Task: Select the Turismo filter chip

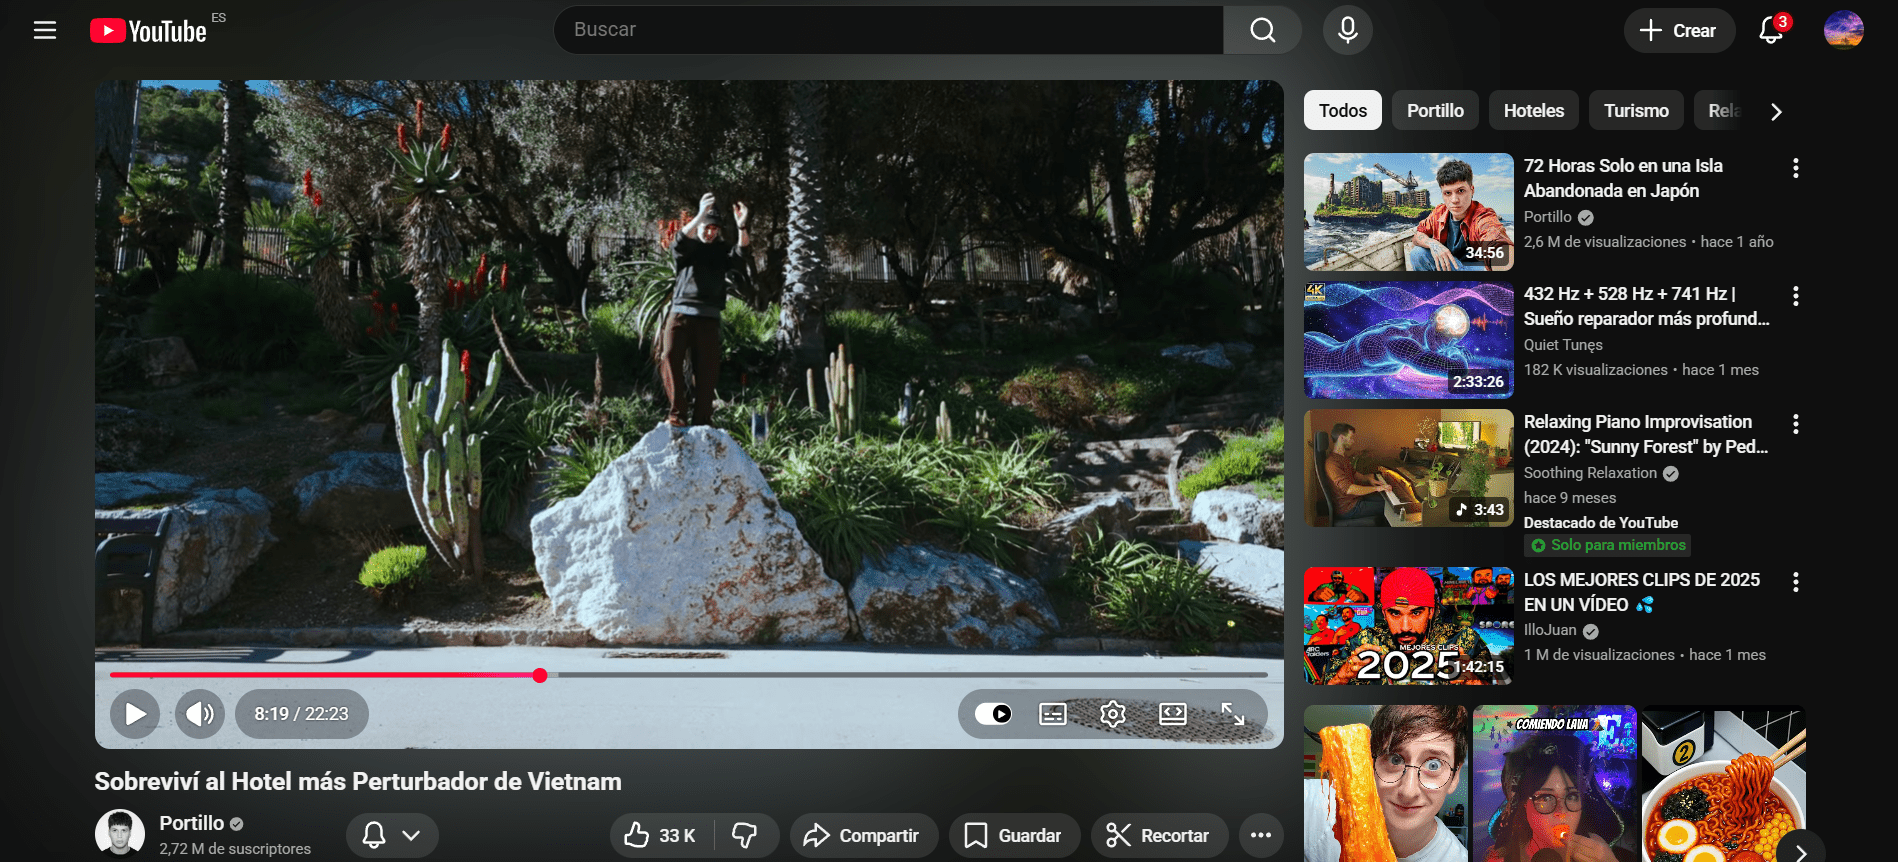Action: point(1635,111)
